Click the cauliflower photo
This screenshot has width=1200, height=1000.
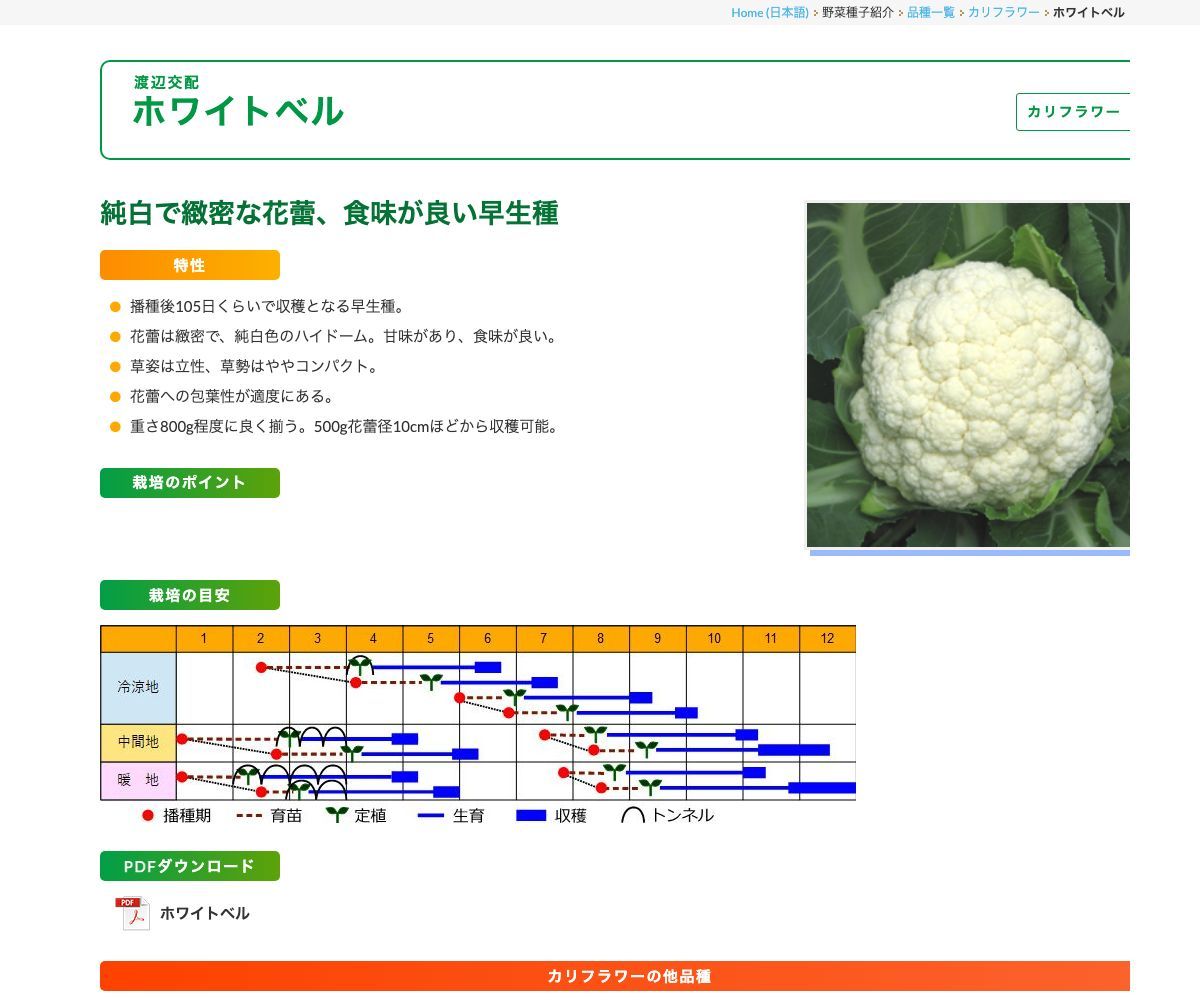[x=967, y=375]
